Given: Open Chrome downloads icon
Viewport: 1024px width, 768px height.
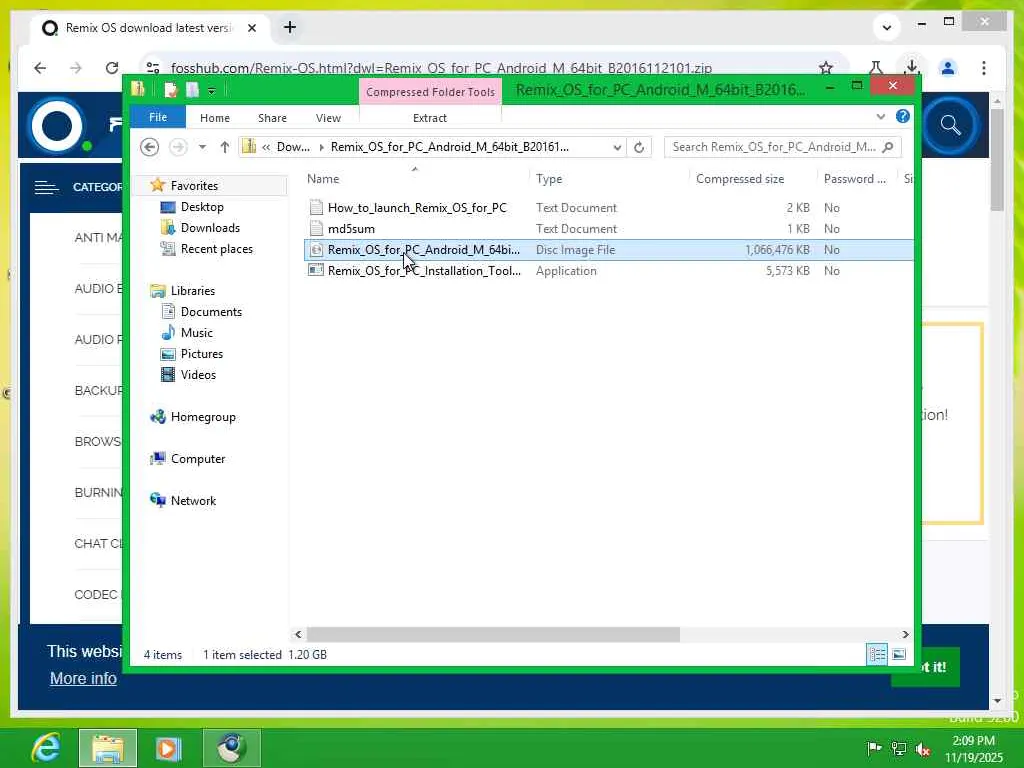Looking at the screenshot, I should pyautogui.click(x=912, y=67).
